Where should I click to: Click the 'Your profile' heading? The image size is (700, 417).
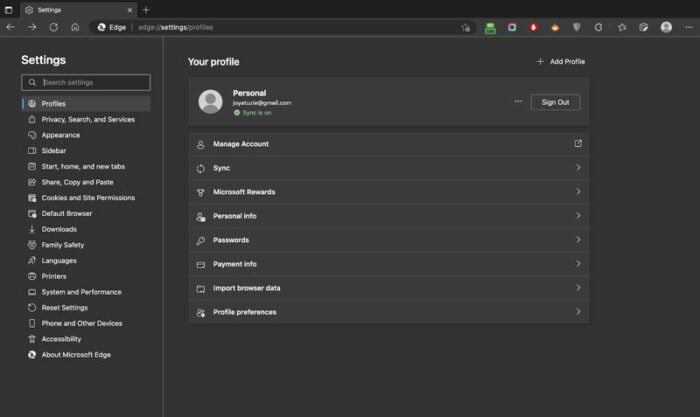[x=213, y=62]
